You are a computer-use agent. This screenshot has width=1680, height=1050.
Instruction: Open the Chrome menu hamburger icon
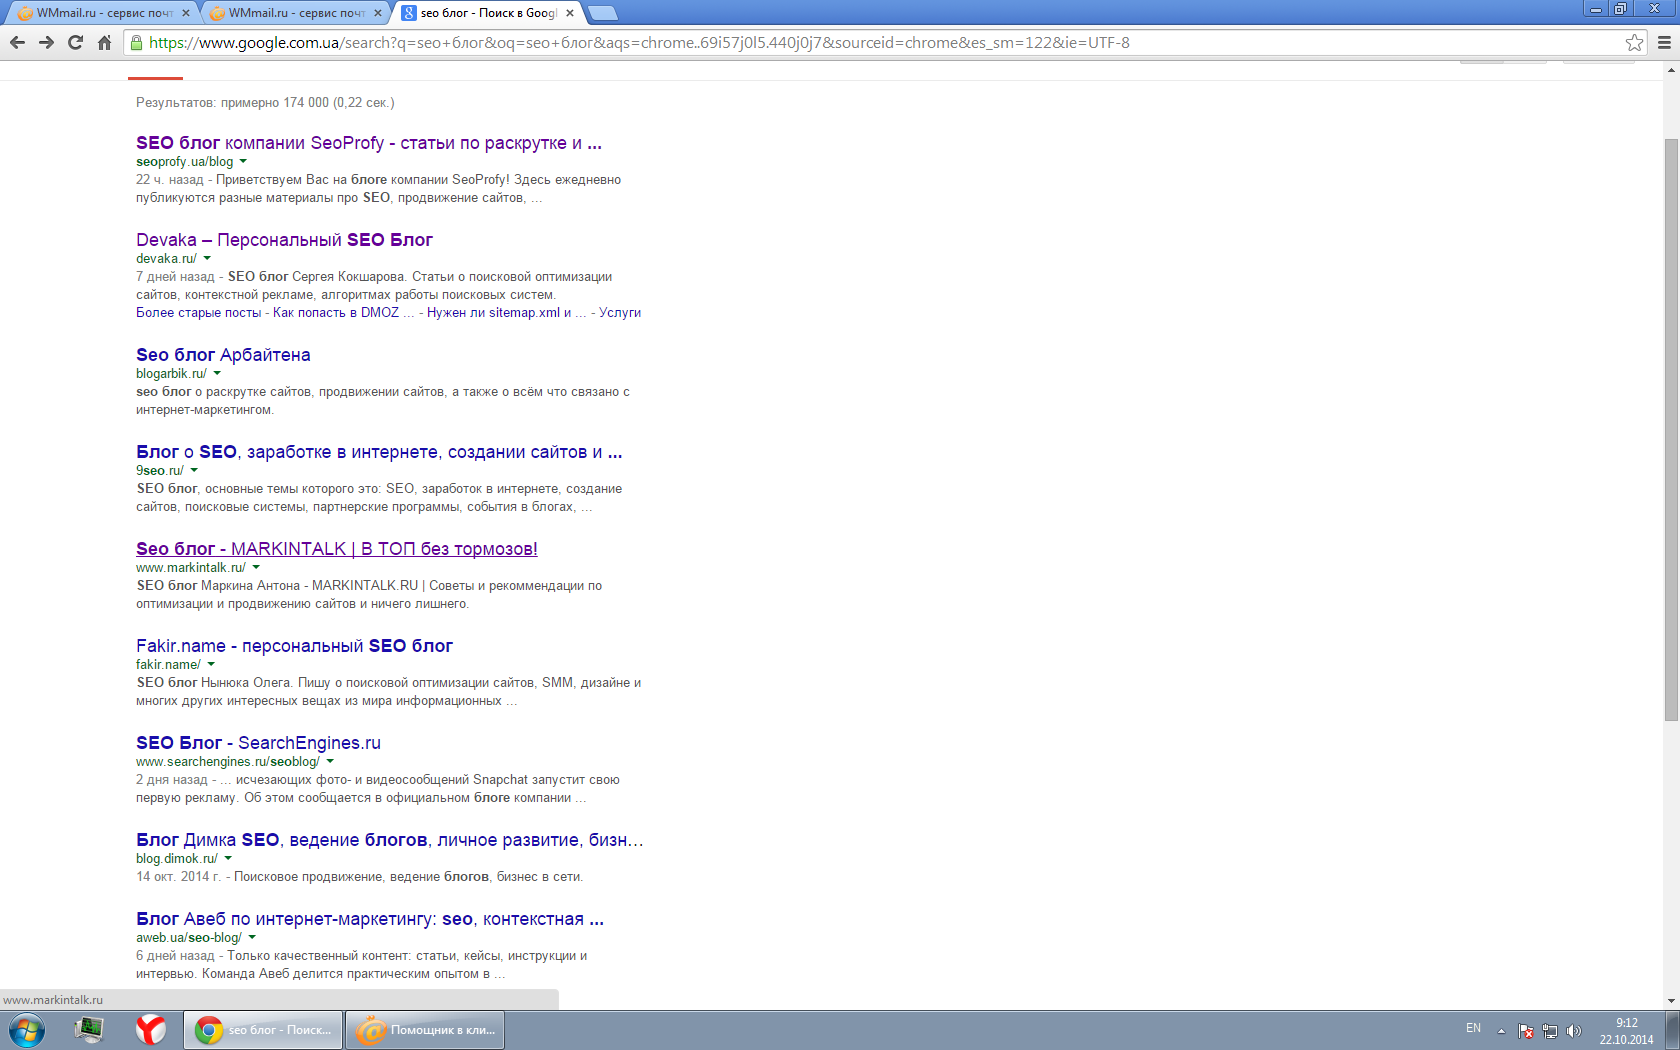coord(1664,42)
